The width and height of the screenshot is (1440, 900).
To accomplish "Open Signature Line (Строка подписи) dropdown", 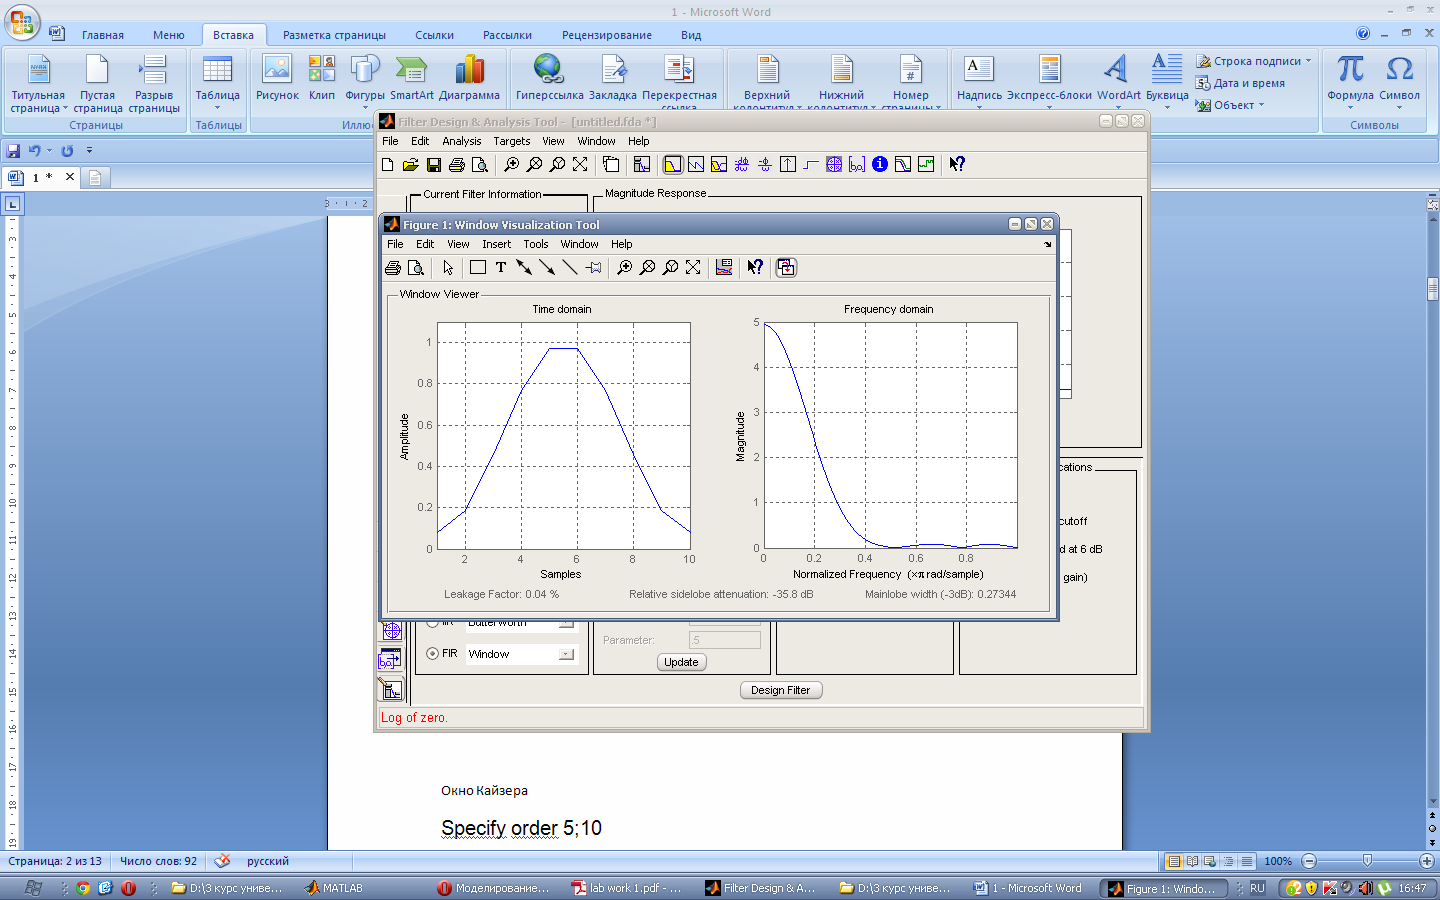I will click(x=1308, y=61).
